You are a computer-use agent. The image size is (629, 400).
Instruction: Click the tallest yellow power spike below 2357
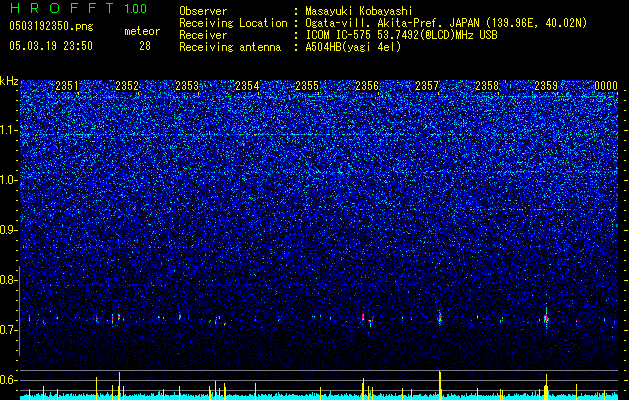[x=440, y=385]
